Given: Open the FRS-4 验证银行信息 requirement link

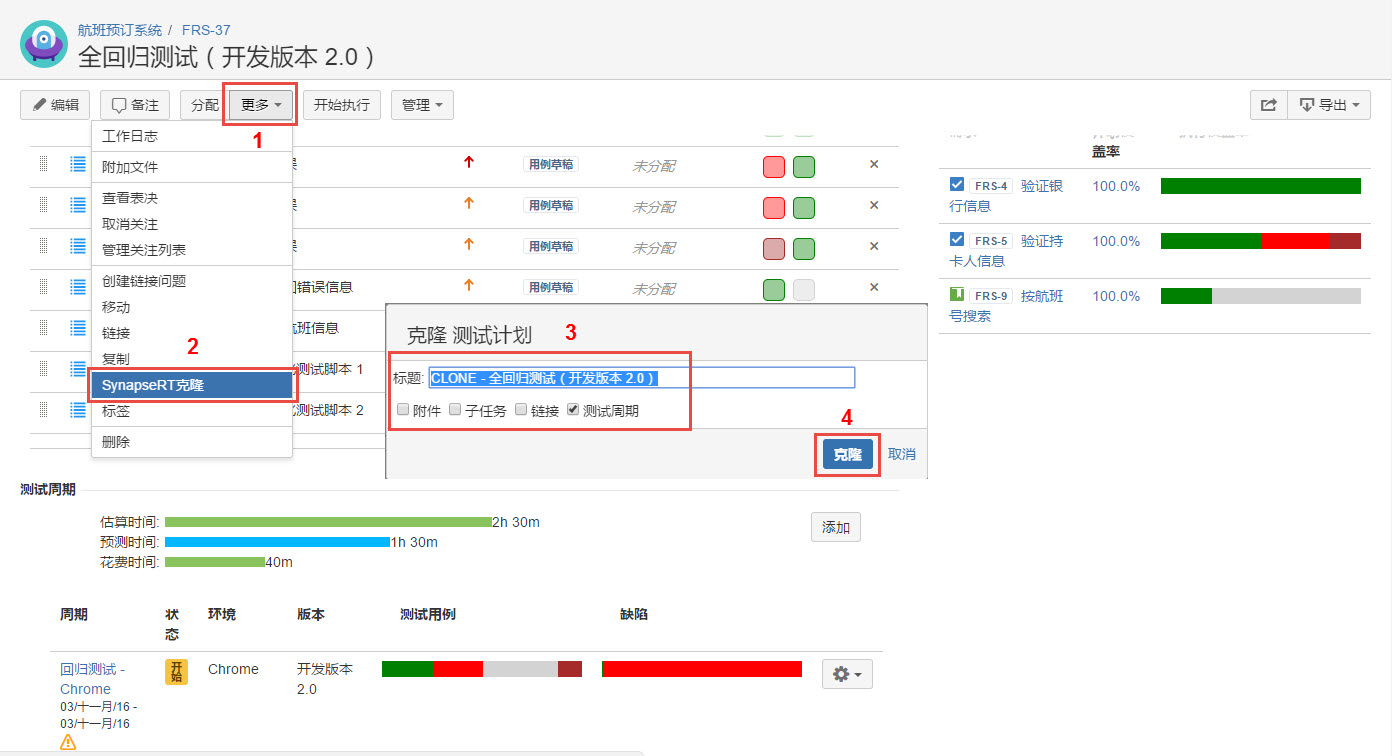Looking at the screenshot, I should (x=1007, y=196).
